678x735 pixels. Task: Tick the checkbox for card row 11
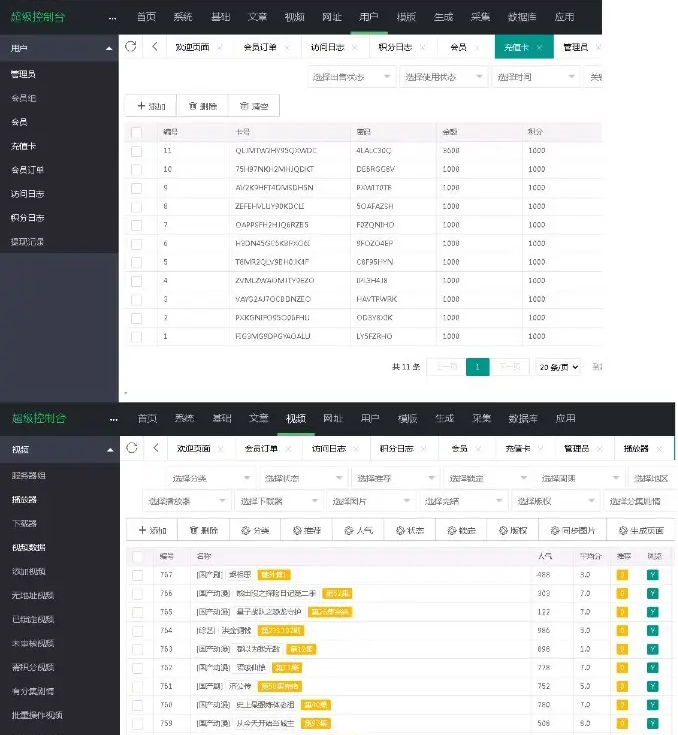point(137,150)
